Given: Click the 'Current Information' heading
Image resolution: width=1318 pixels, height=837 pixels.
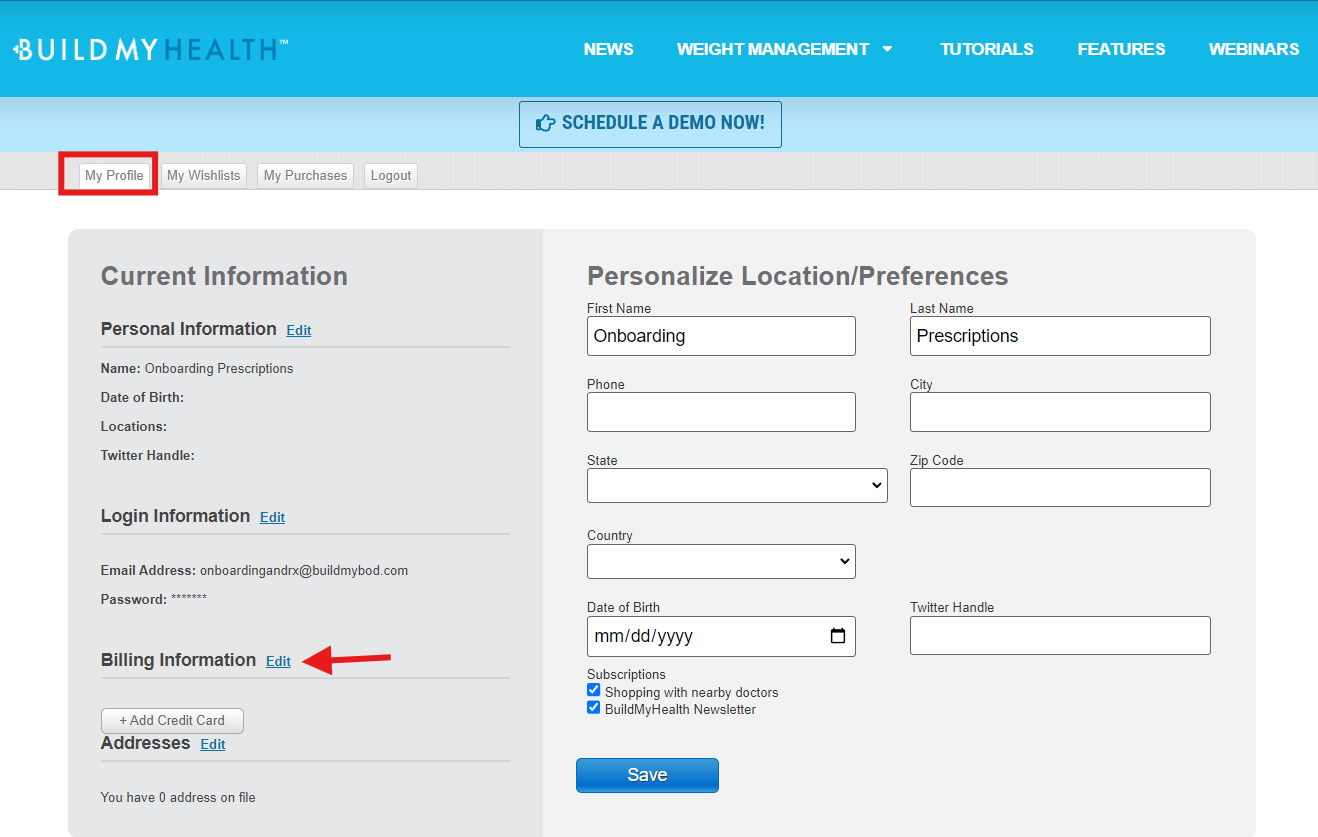Looking at the screenshot, I should (224, 276).
